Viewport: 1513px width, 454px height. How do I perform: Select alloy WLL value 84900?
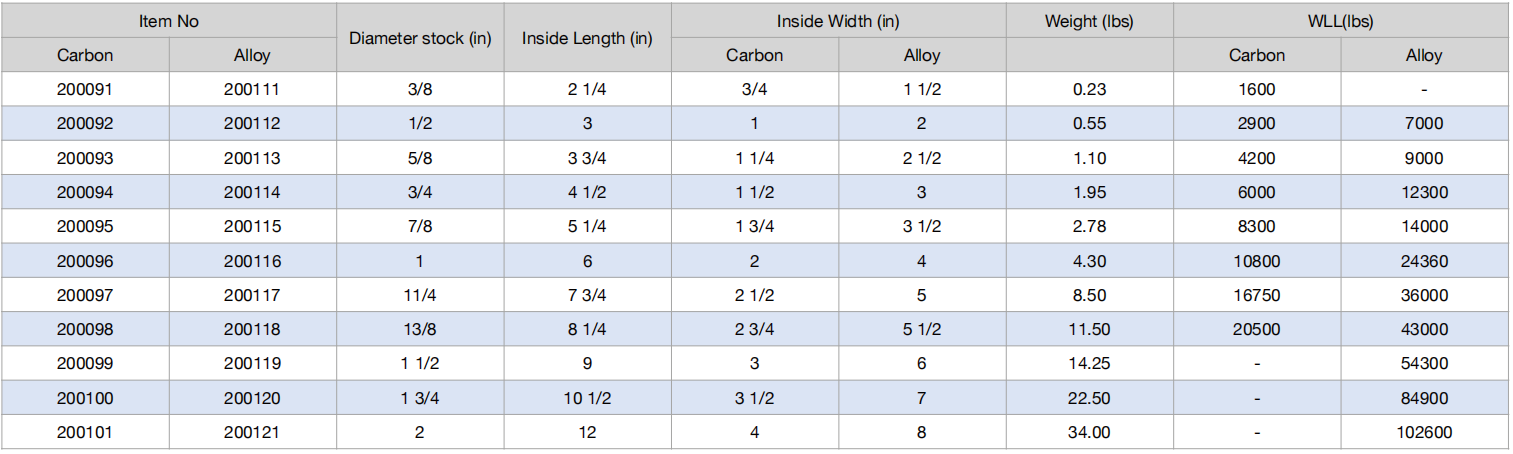click(x=1424, y=398)
